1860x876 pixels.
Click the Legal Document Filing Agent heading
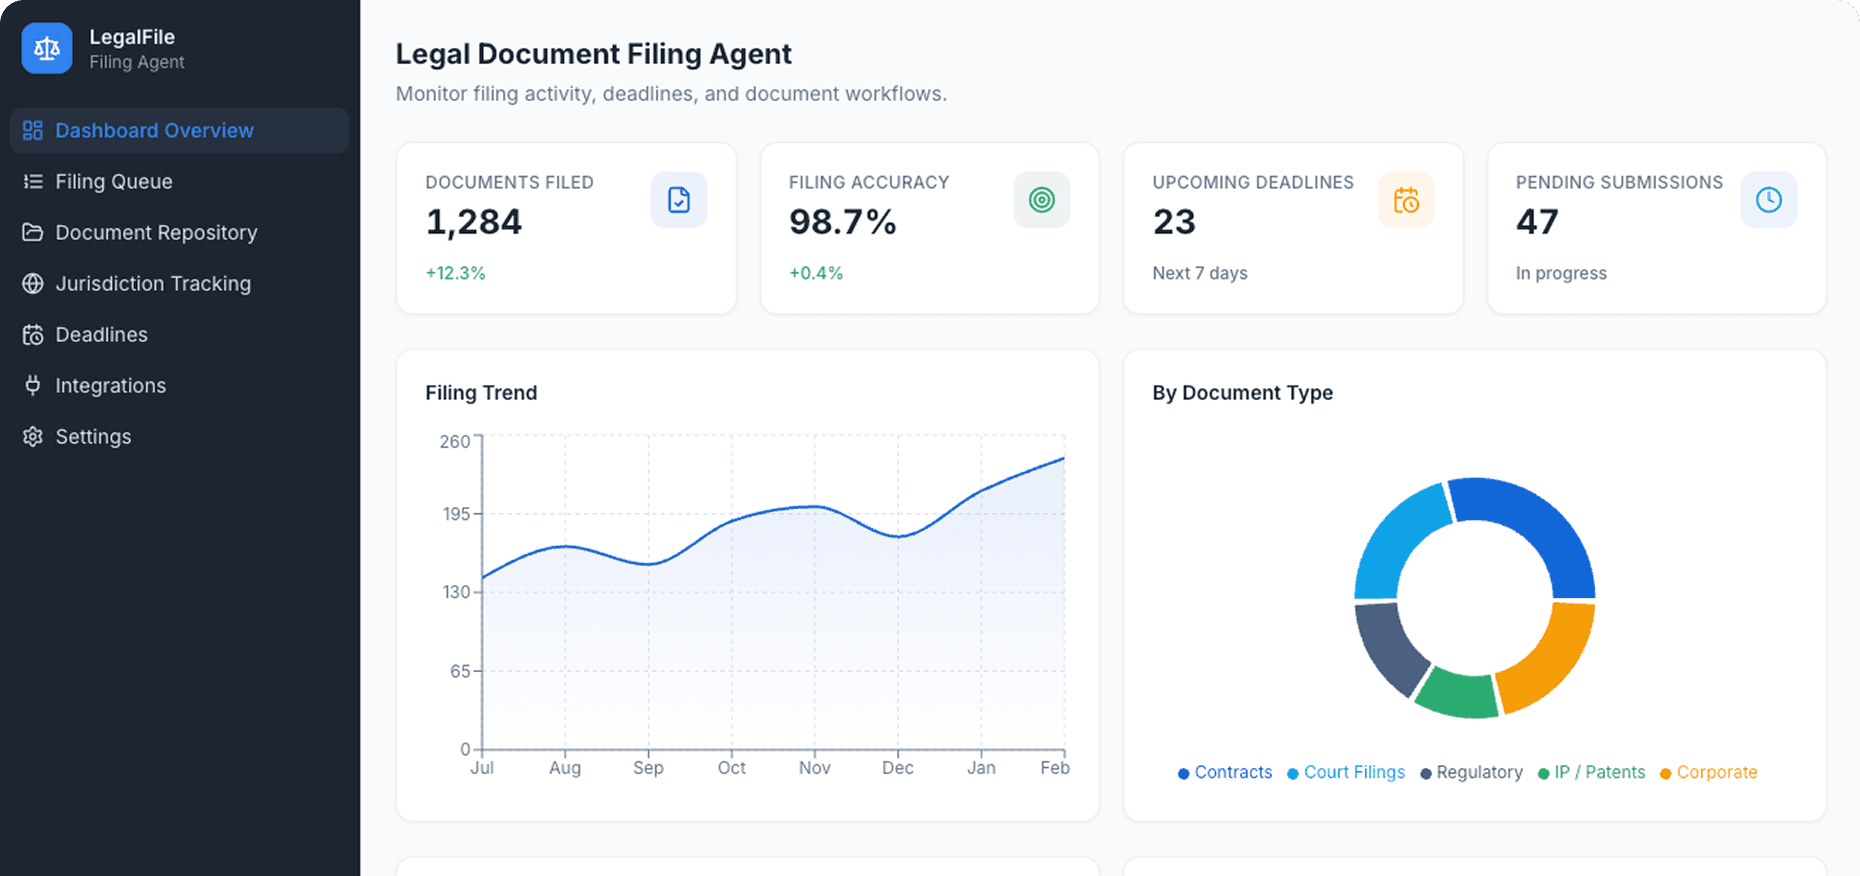click(593, 54)
